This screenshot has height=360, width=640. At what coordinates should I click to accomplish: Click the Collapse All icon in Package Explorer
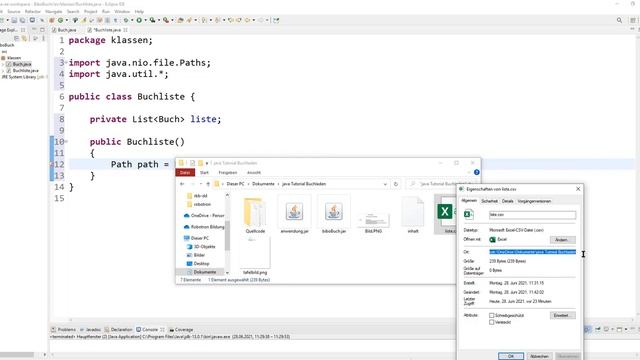17,38
